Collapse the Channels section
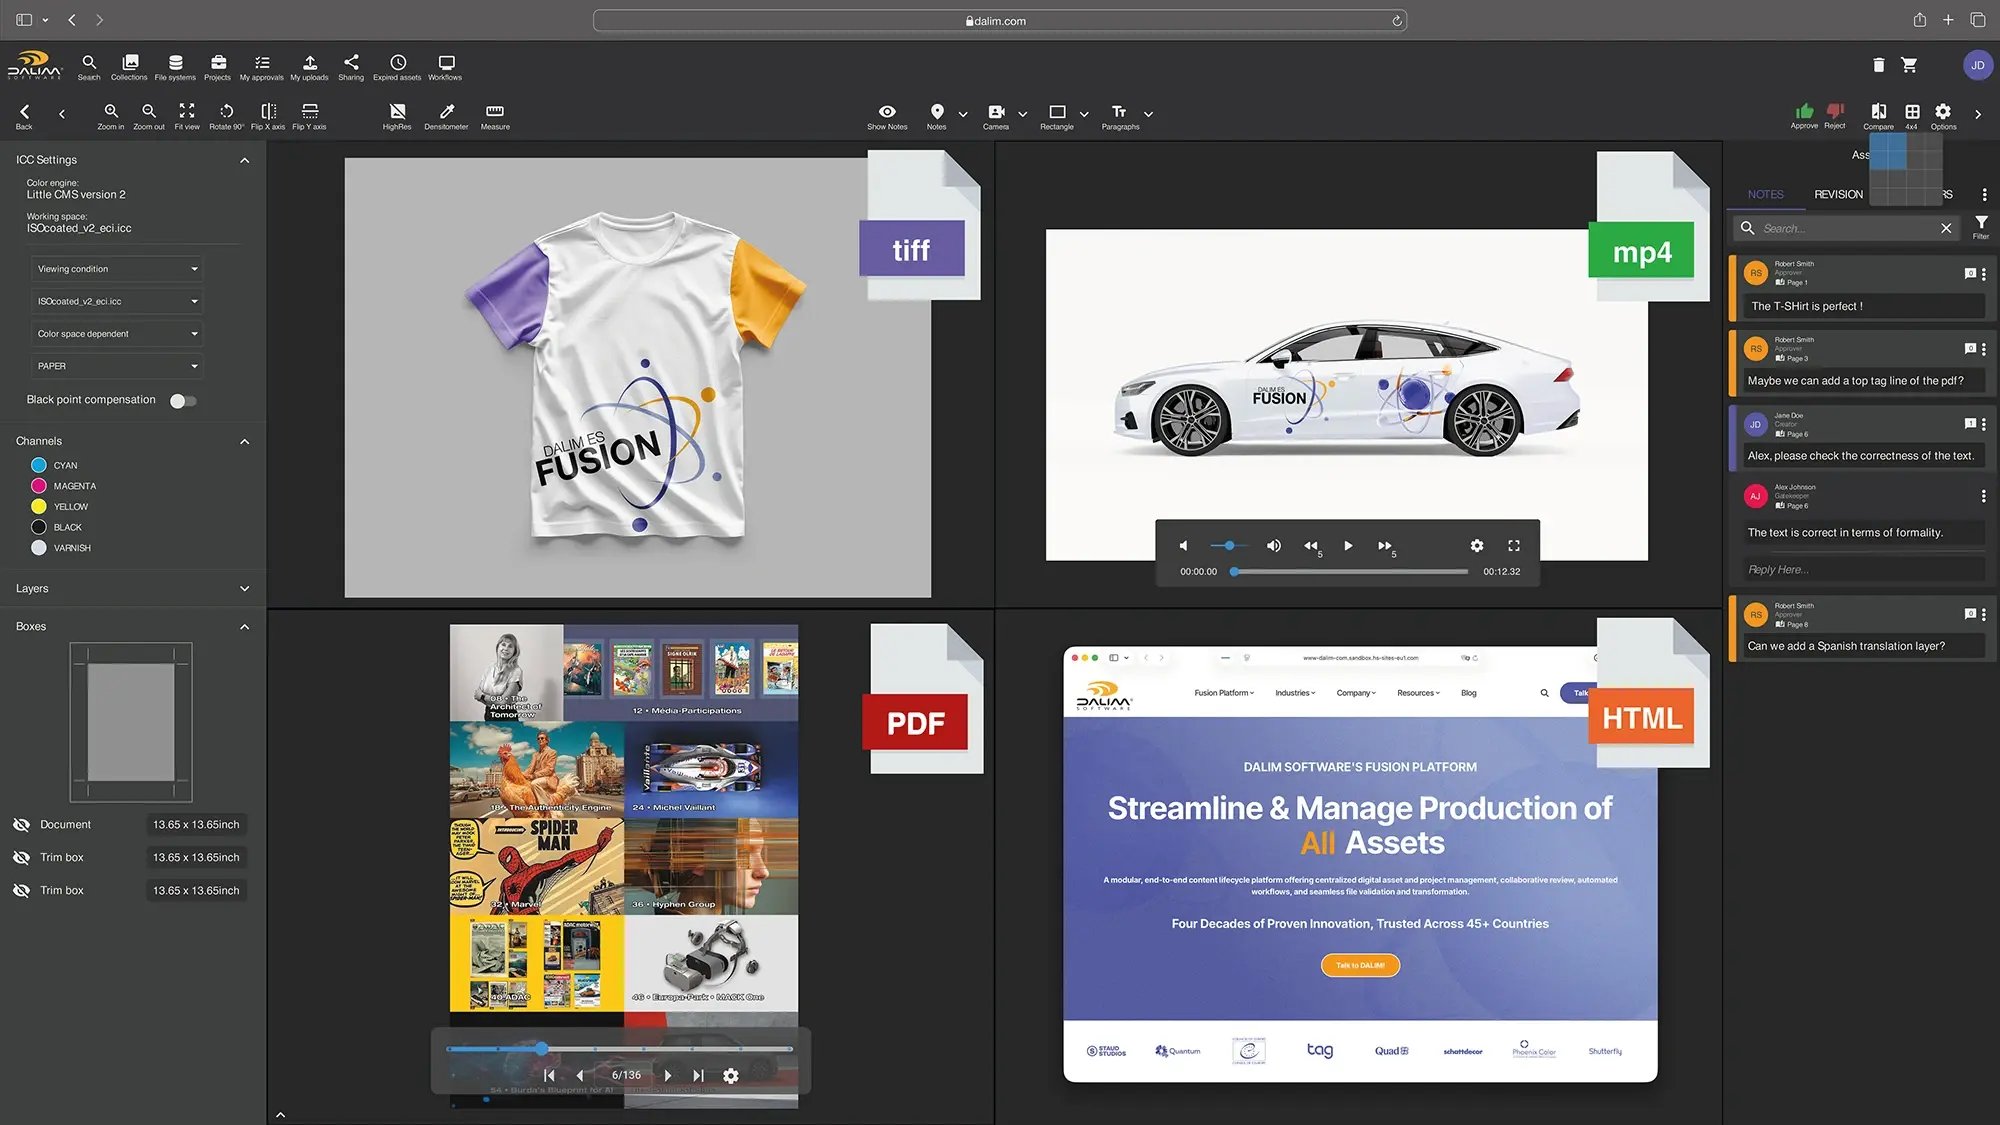 click(245, 441)
